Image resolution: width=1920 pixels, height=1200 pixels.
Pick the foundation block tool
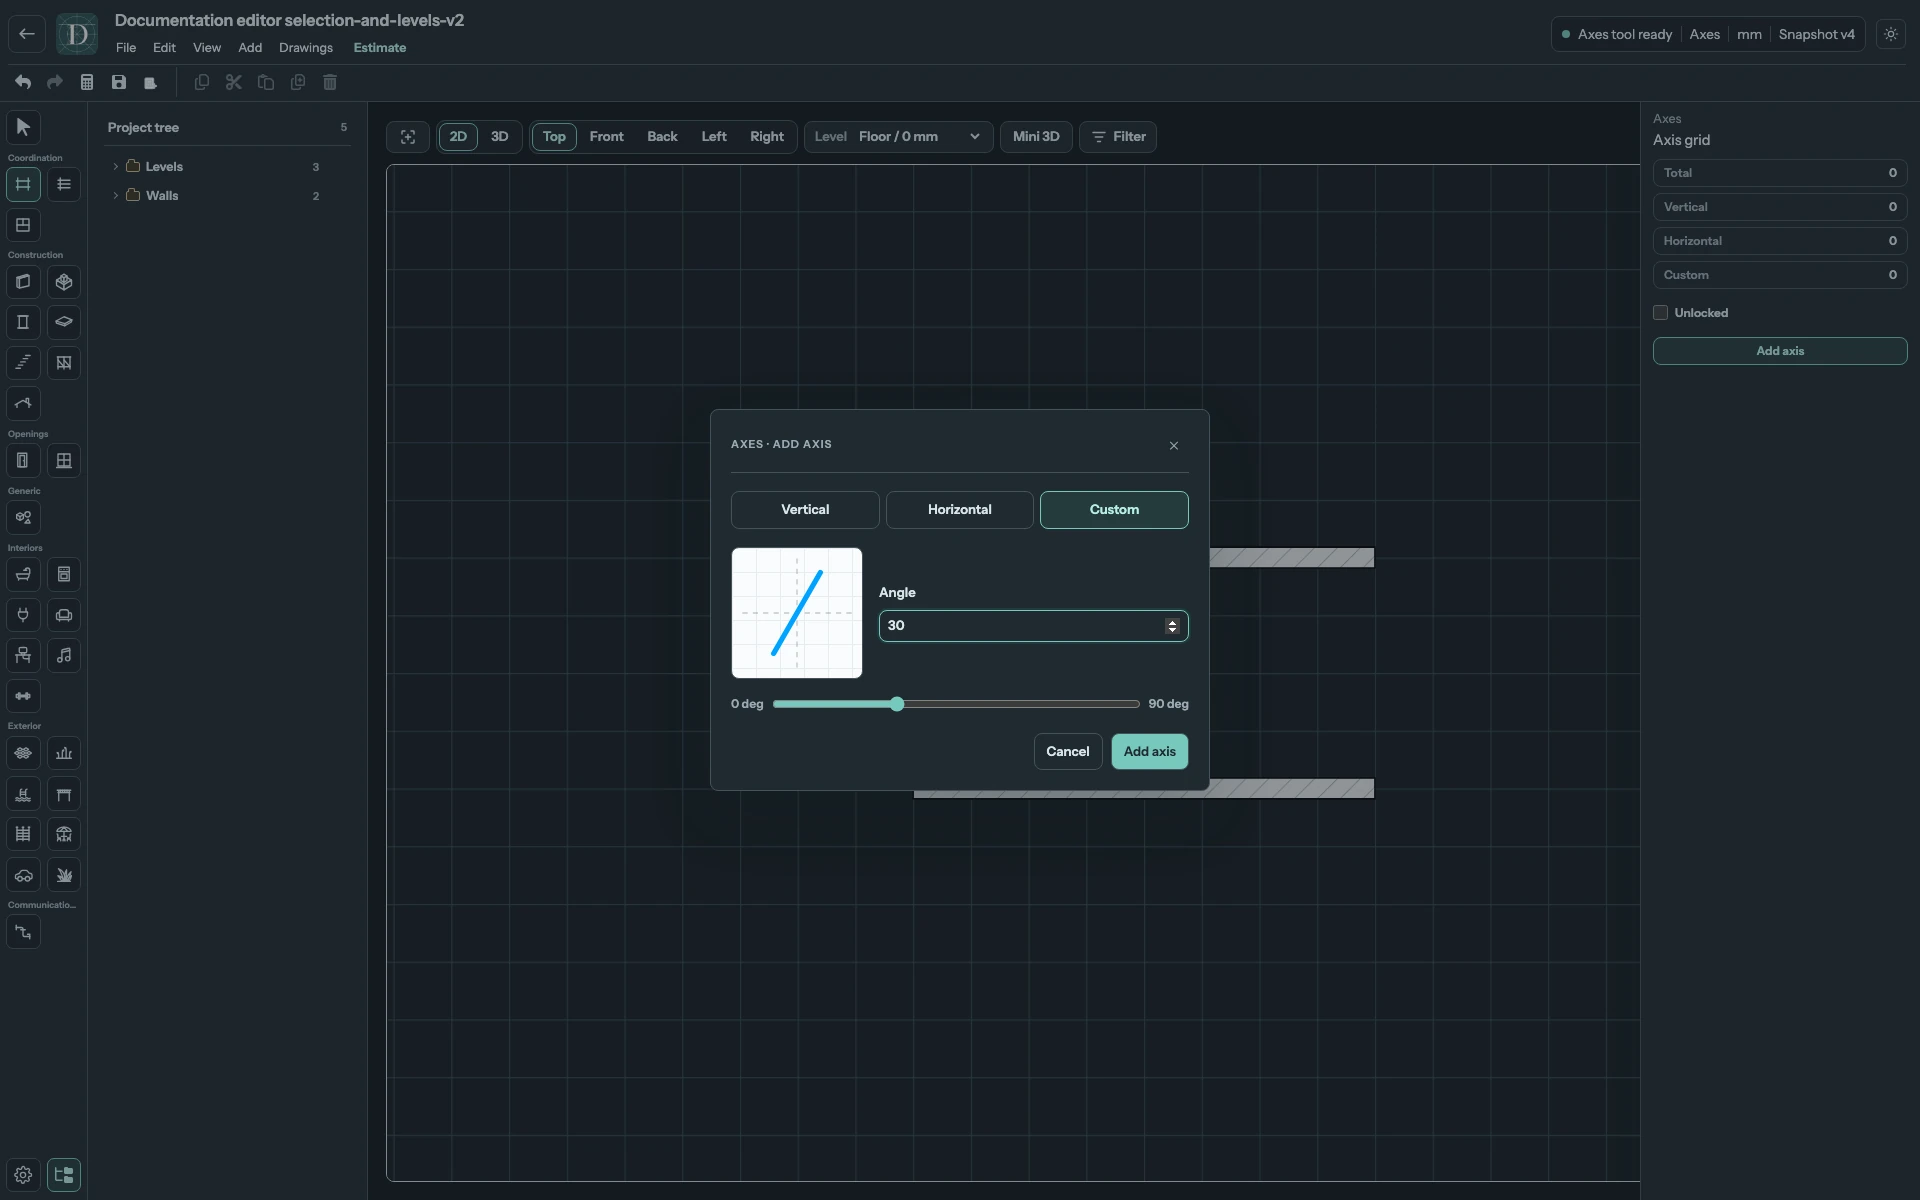tap(64, 282)
